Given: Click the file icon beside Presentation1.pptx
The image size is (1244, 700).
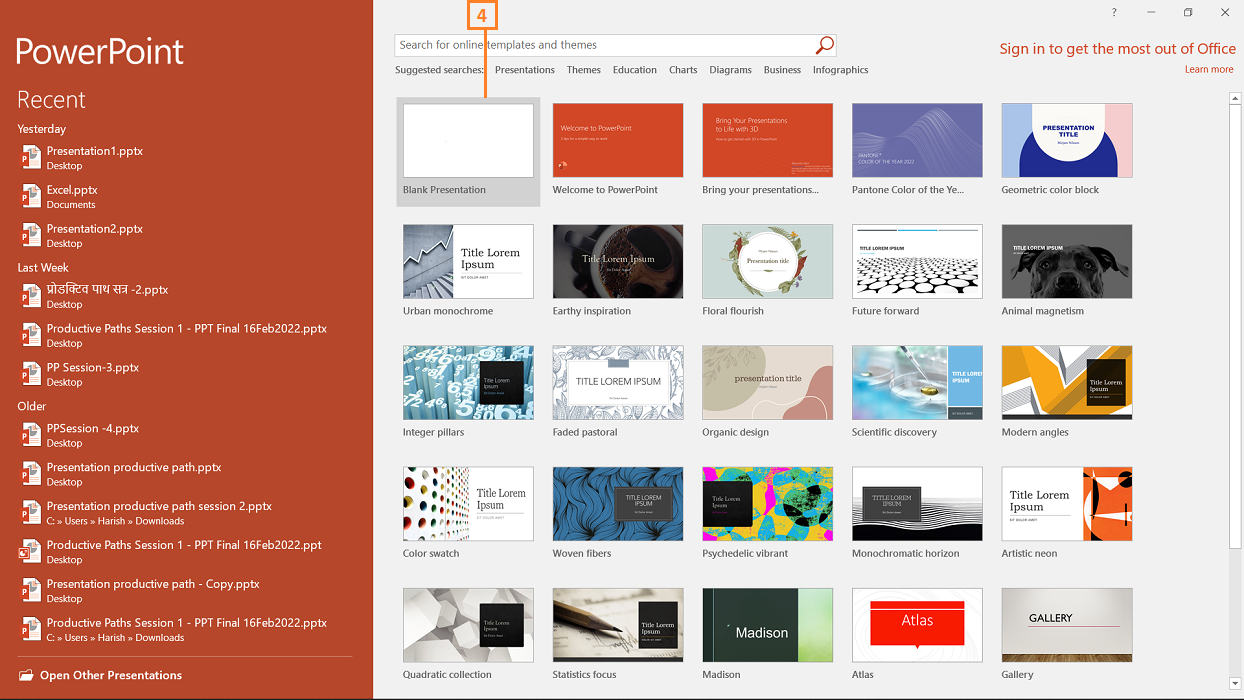Looking at the screenshot, I should click(x=30, y=157).
